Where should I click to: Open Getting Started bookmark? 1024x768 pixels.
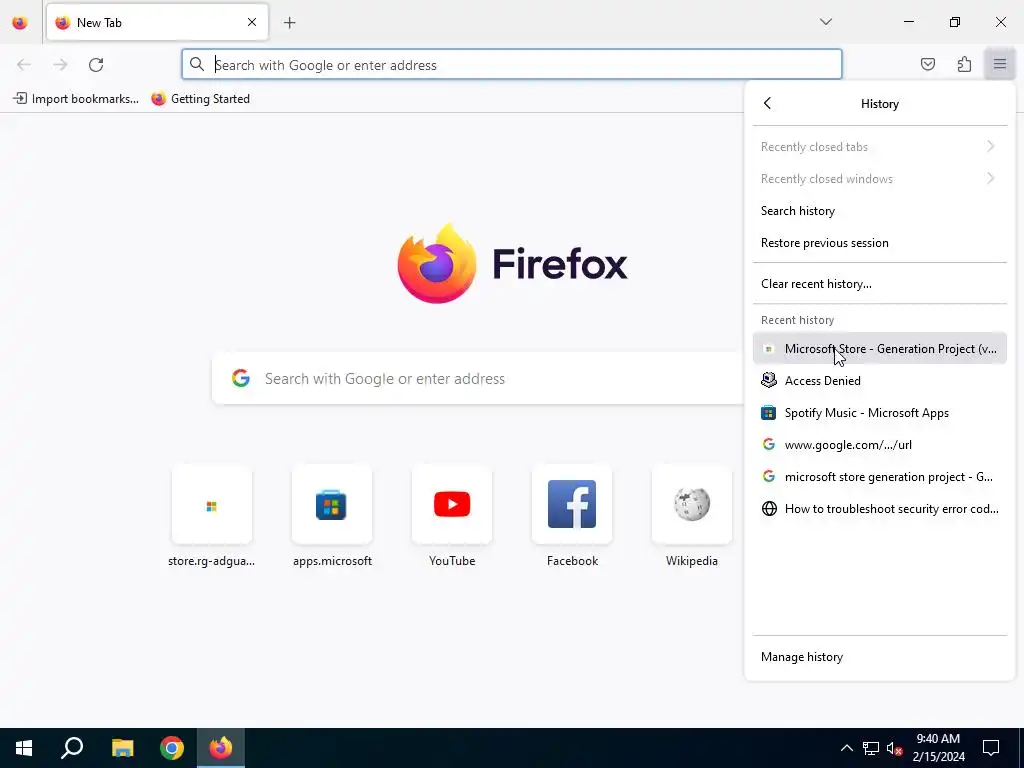pyautogui.click(x=200, y=99)
